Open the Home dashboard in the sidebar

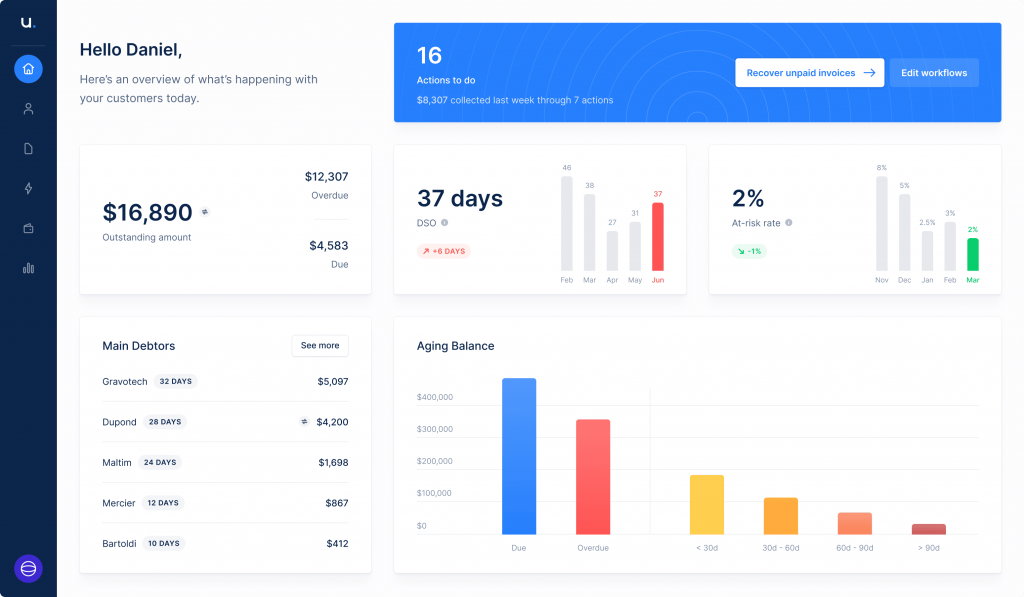(28, 69)
